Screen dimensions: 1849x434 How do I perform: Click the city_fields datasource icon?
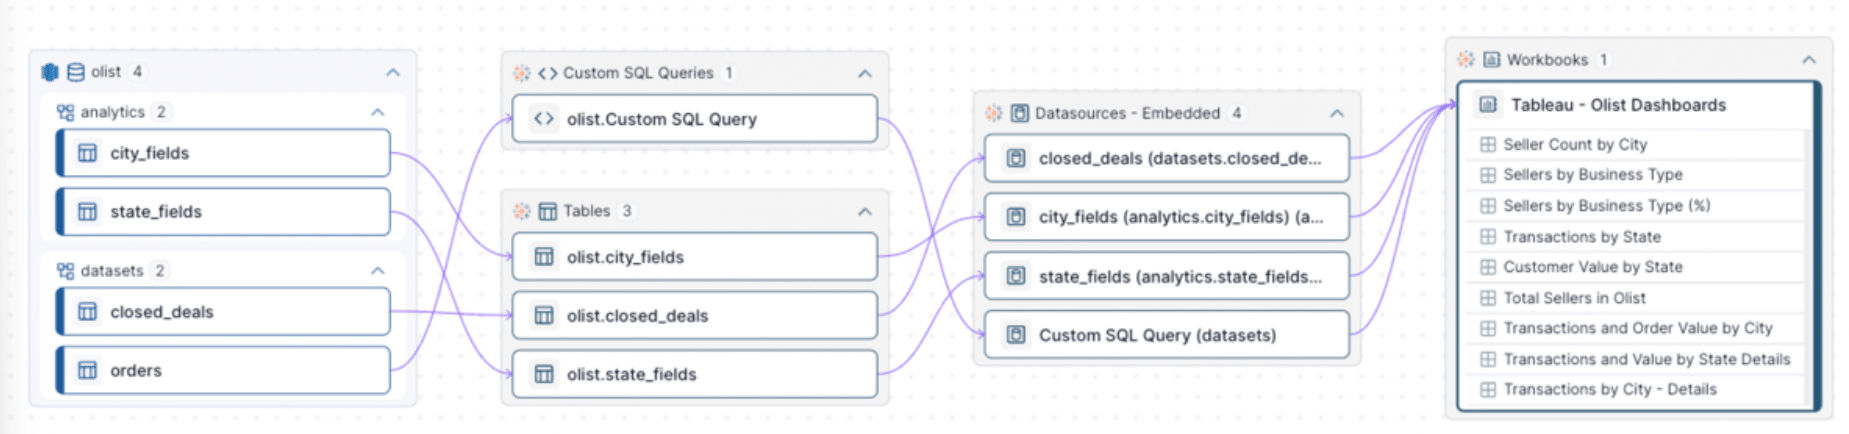tap(1016, 217)
